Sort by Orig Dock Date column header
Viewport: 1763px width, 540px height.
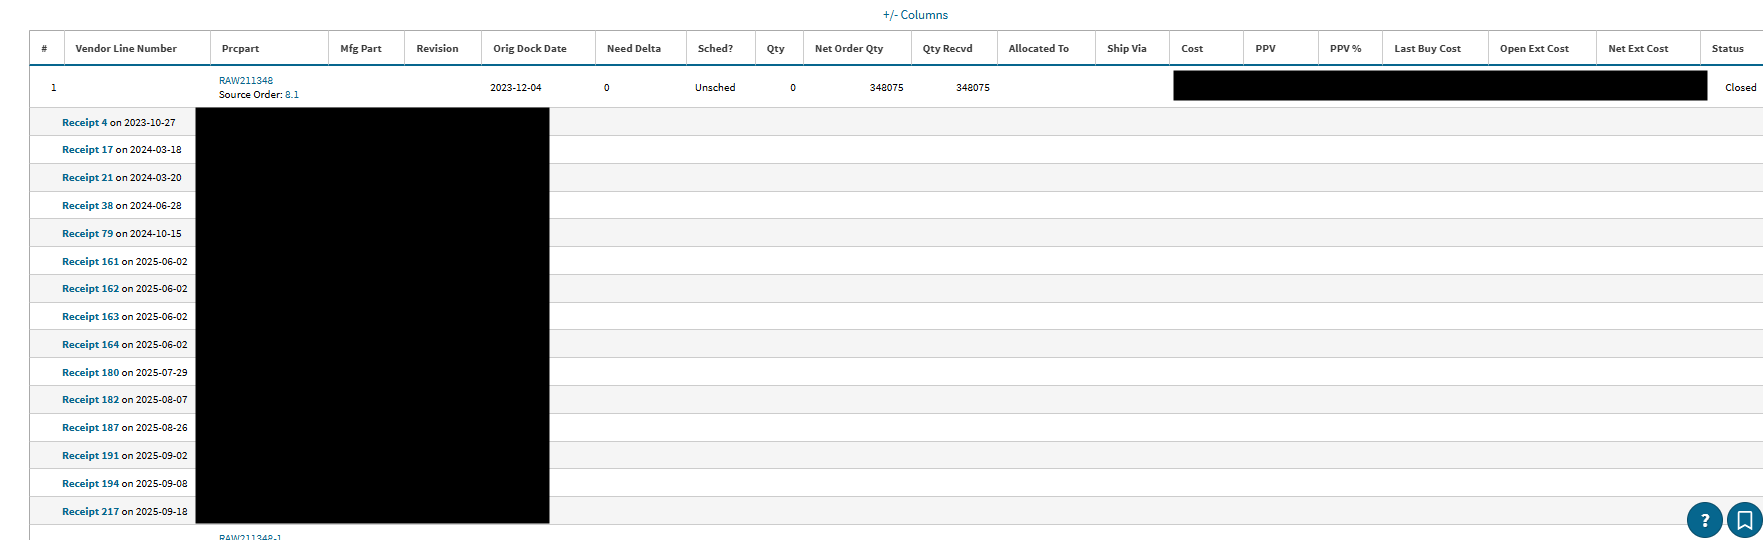[x=529, y=49]
